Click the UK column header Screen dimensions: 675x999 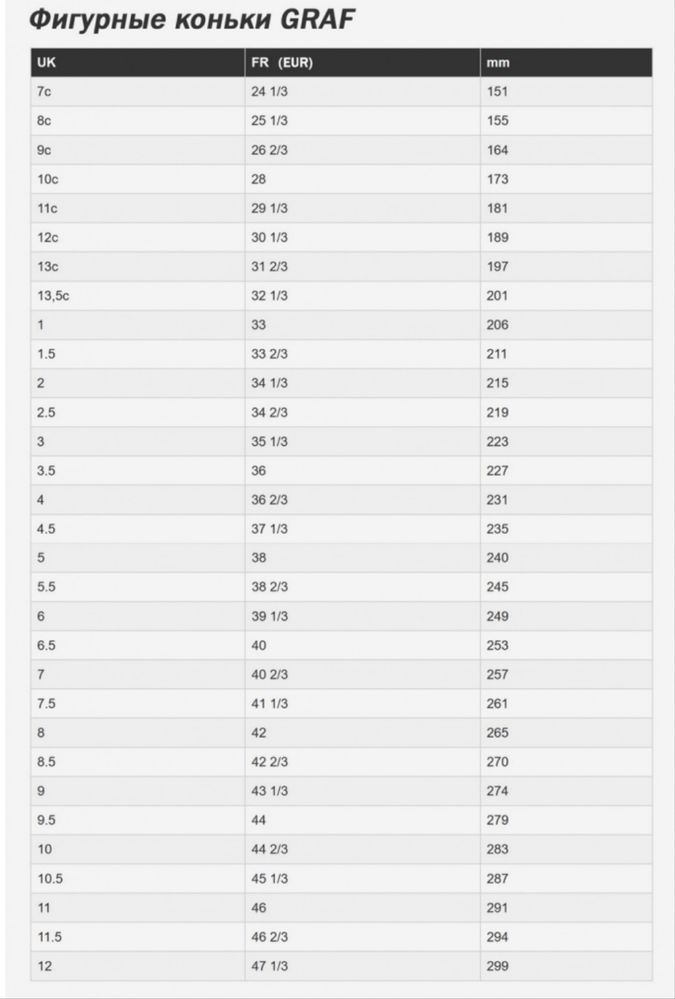point(138,63)
